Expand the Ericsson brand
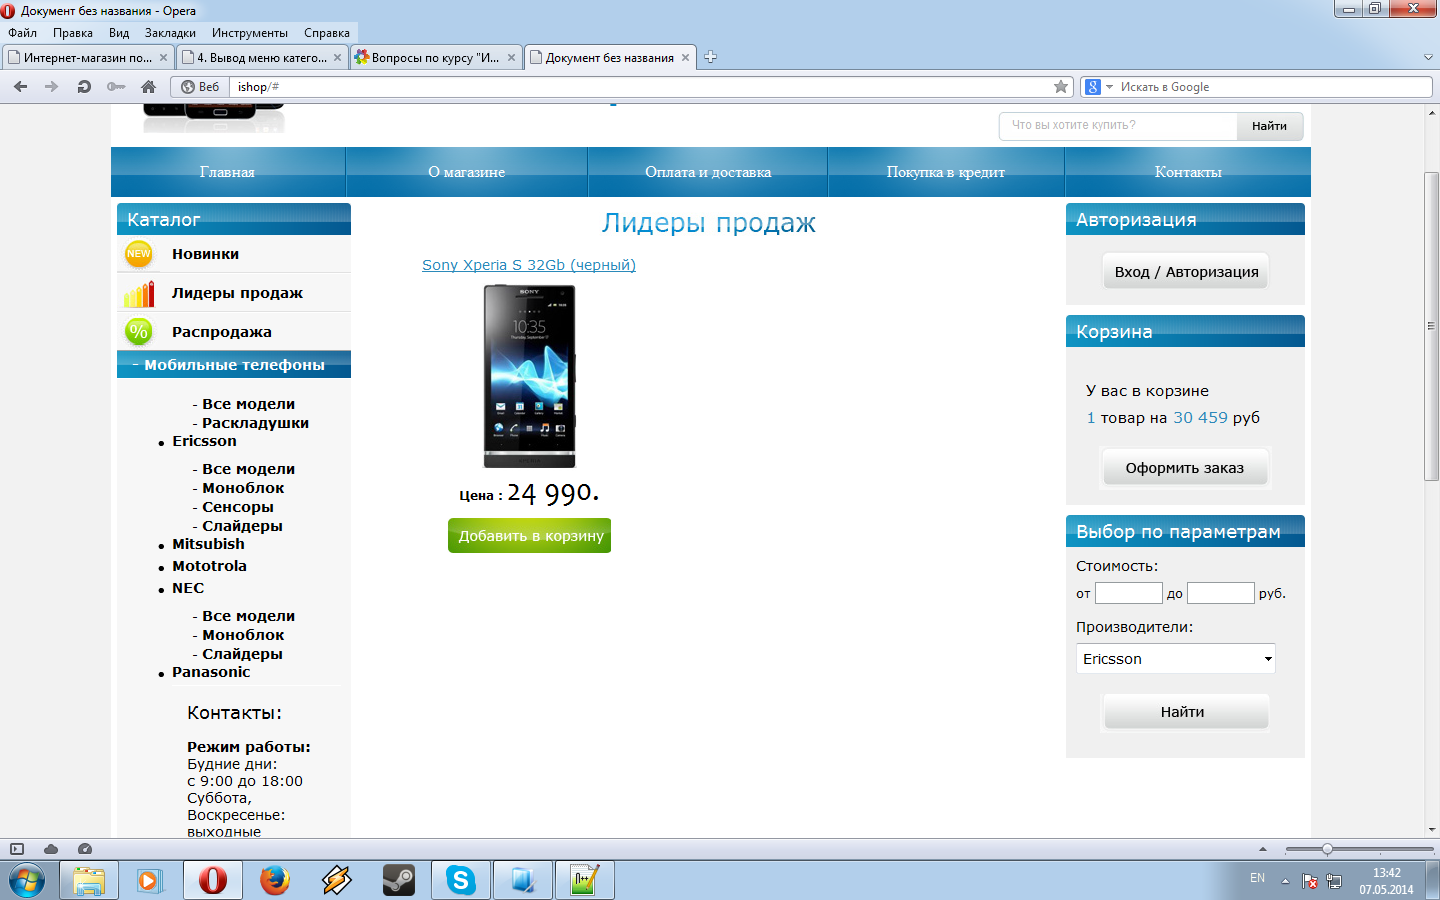1440x900 pixels. [204, 441]
